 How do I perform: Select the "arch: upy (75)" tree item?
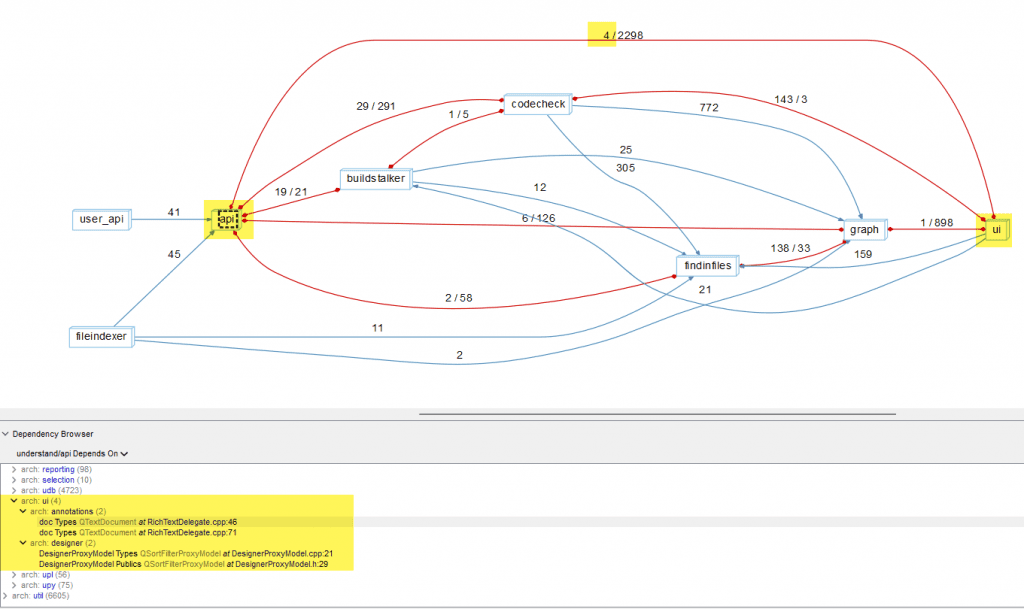[45, 584]
